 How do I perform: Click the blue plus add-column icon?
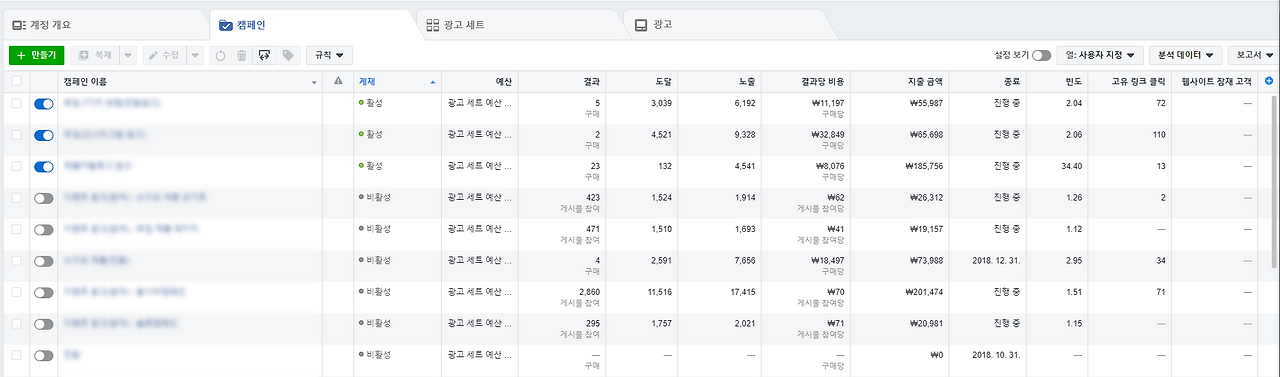coord(1269,81)
